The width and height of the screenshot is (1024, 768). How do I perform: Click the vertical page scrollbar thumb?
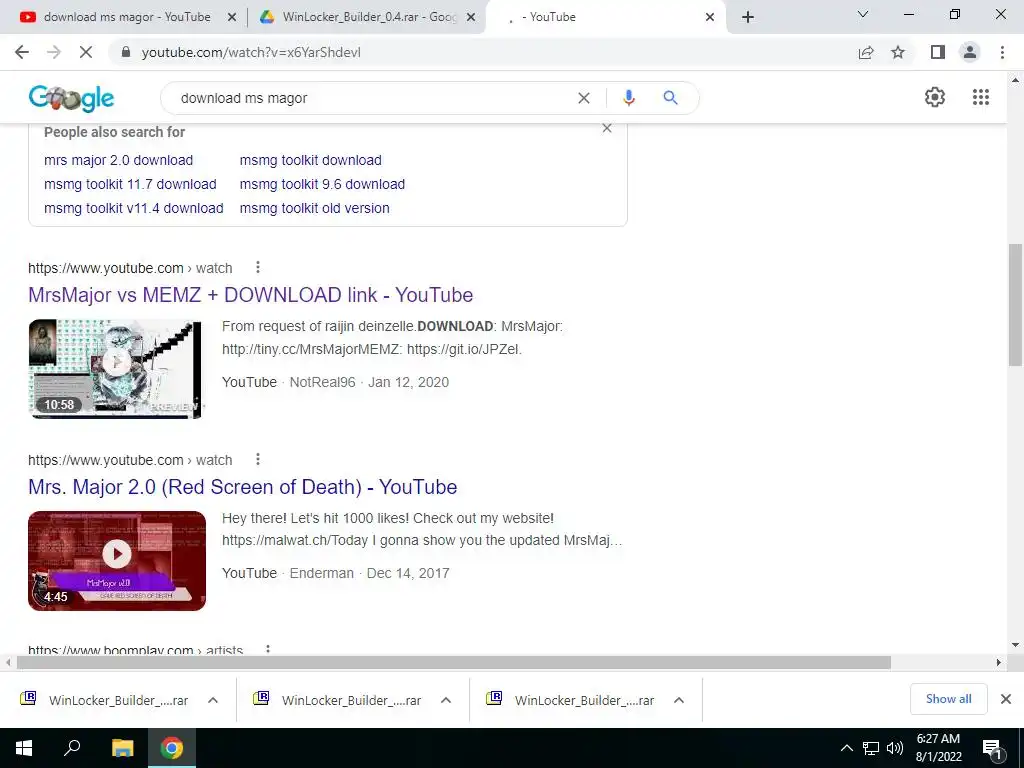(1015, 304)
